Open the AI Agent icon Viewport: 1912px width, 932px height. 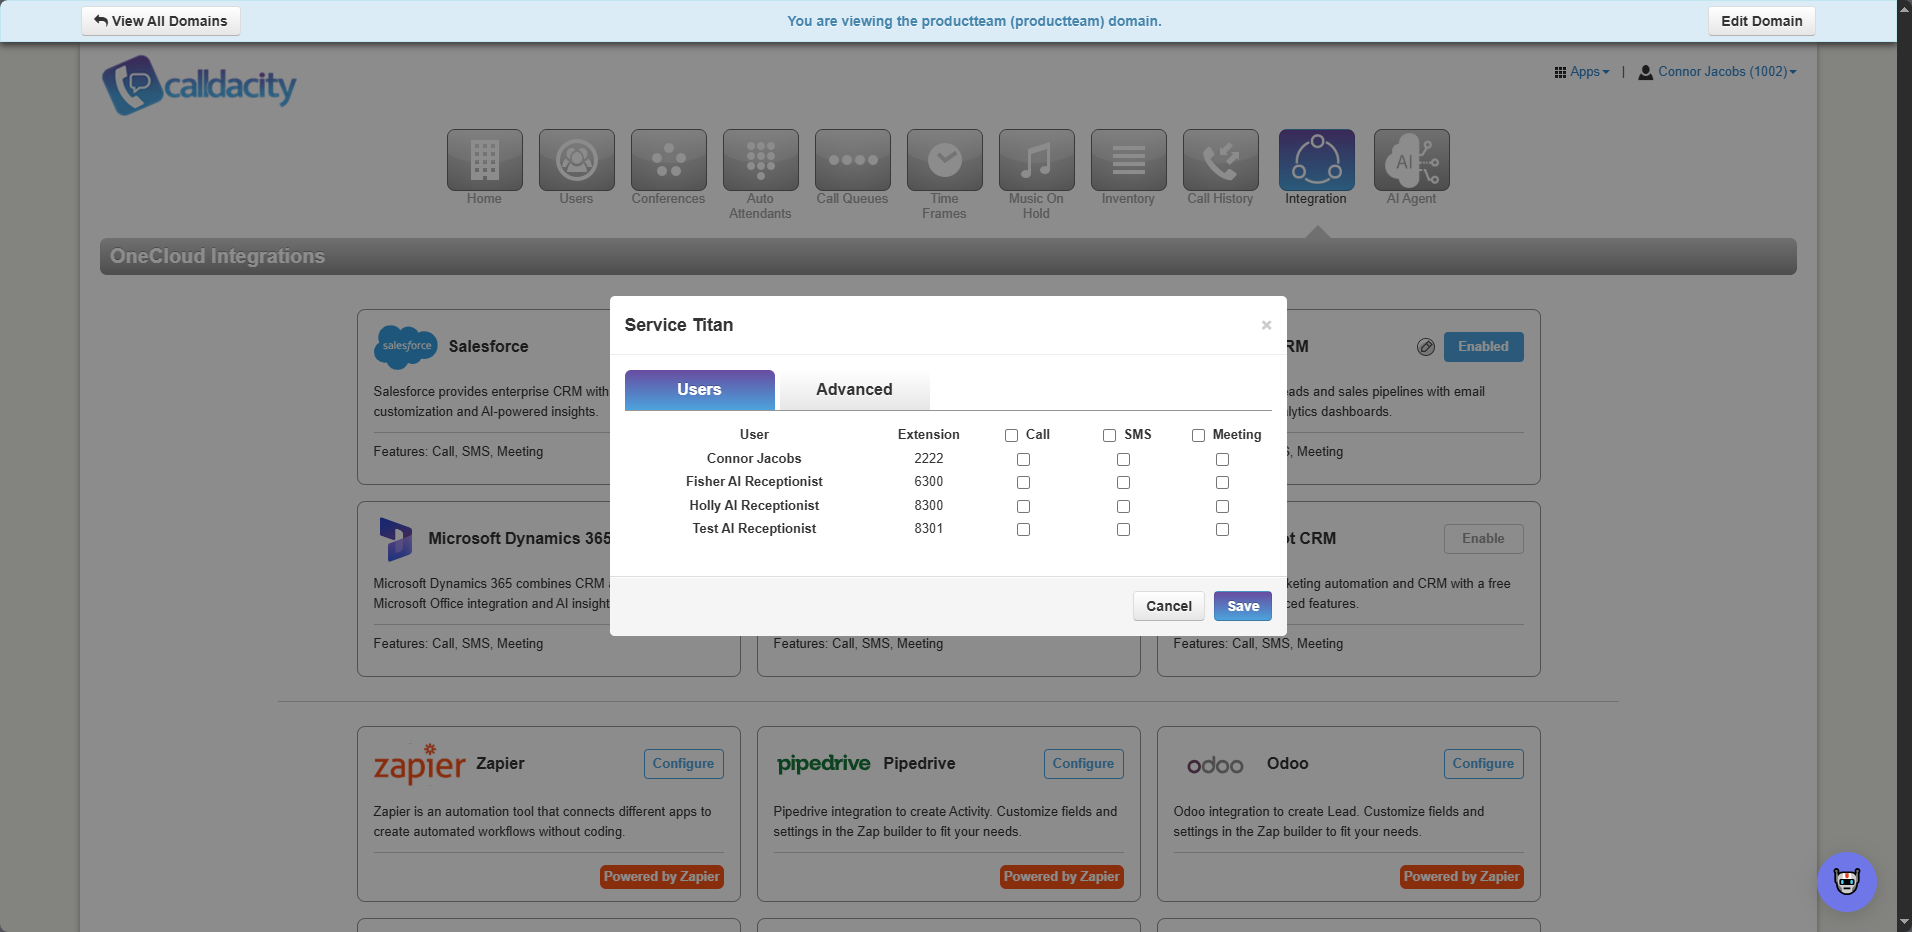[1411, 160]
